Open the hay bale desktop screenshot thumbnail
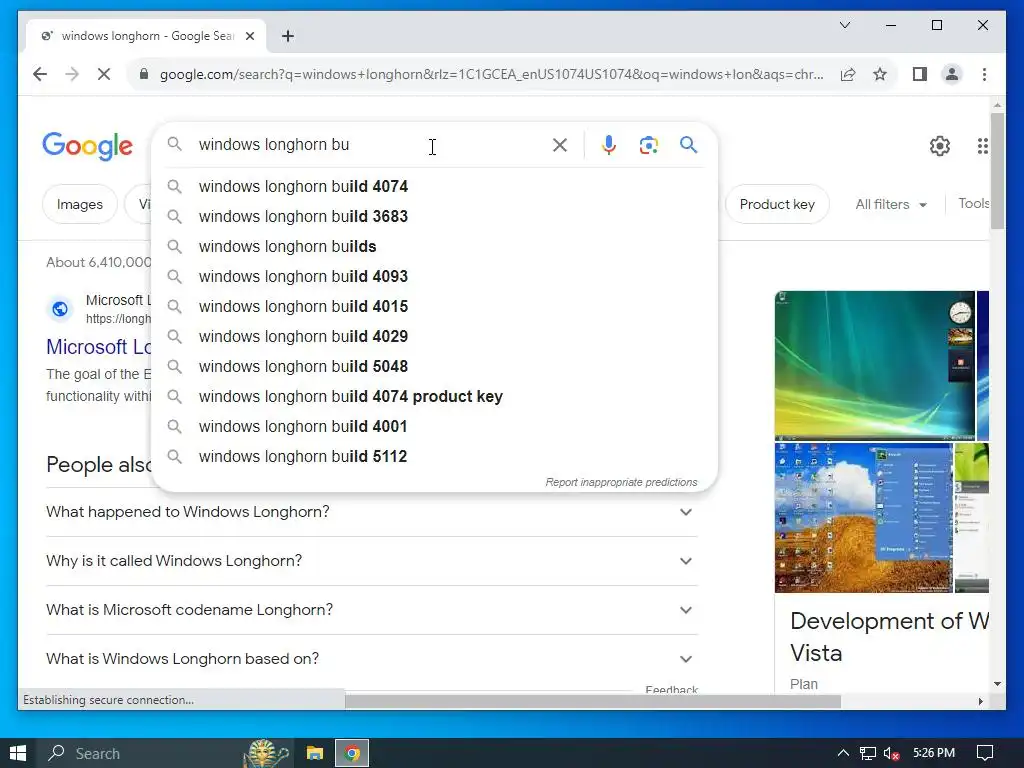The image size is (1024, 768). 863,518
